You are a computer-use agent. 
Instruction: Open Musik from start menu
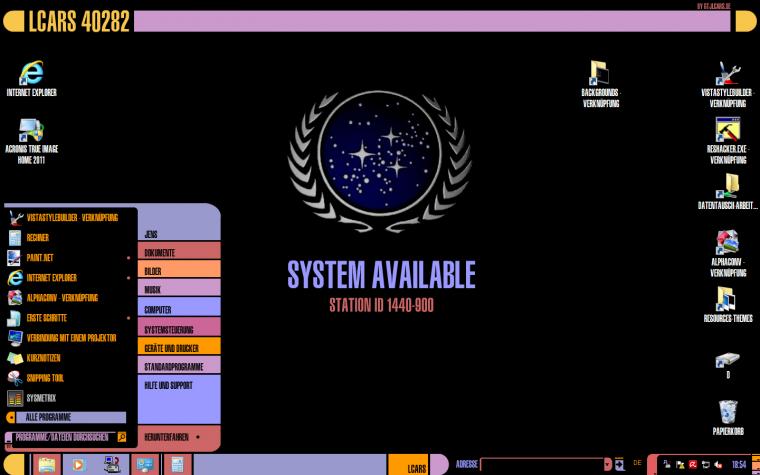pyautogui.click(x=179, y=287)
